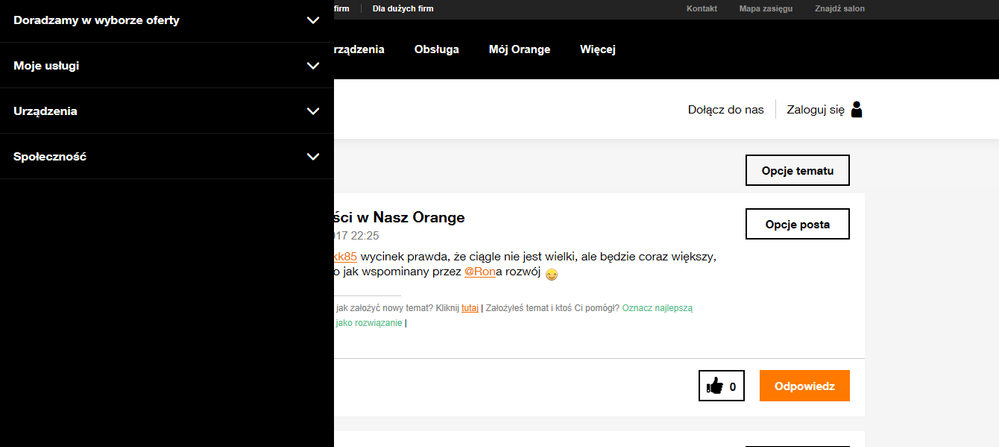Click the tutaj link in signature
Screen dimensions: 999x447
click(469, 308)
